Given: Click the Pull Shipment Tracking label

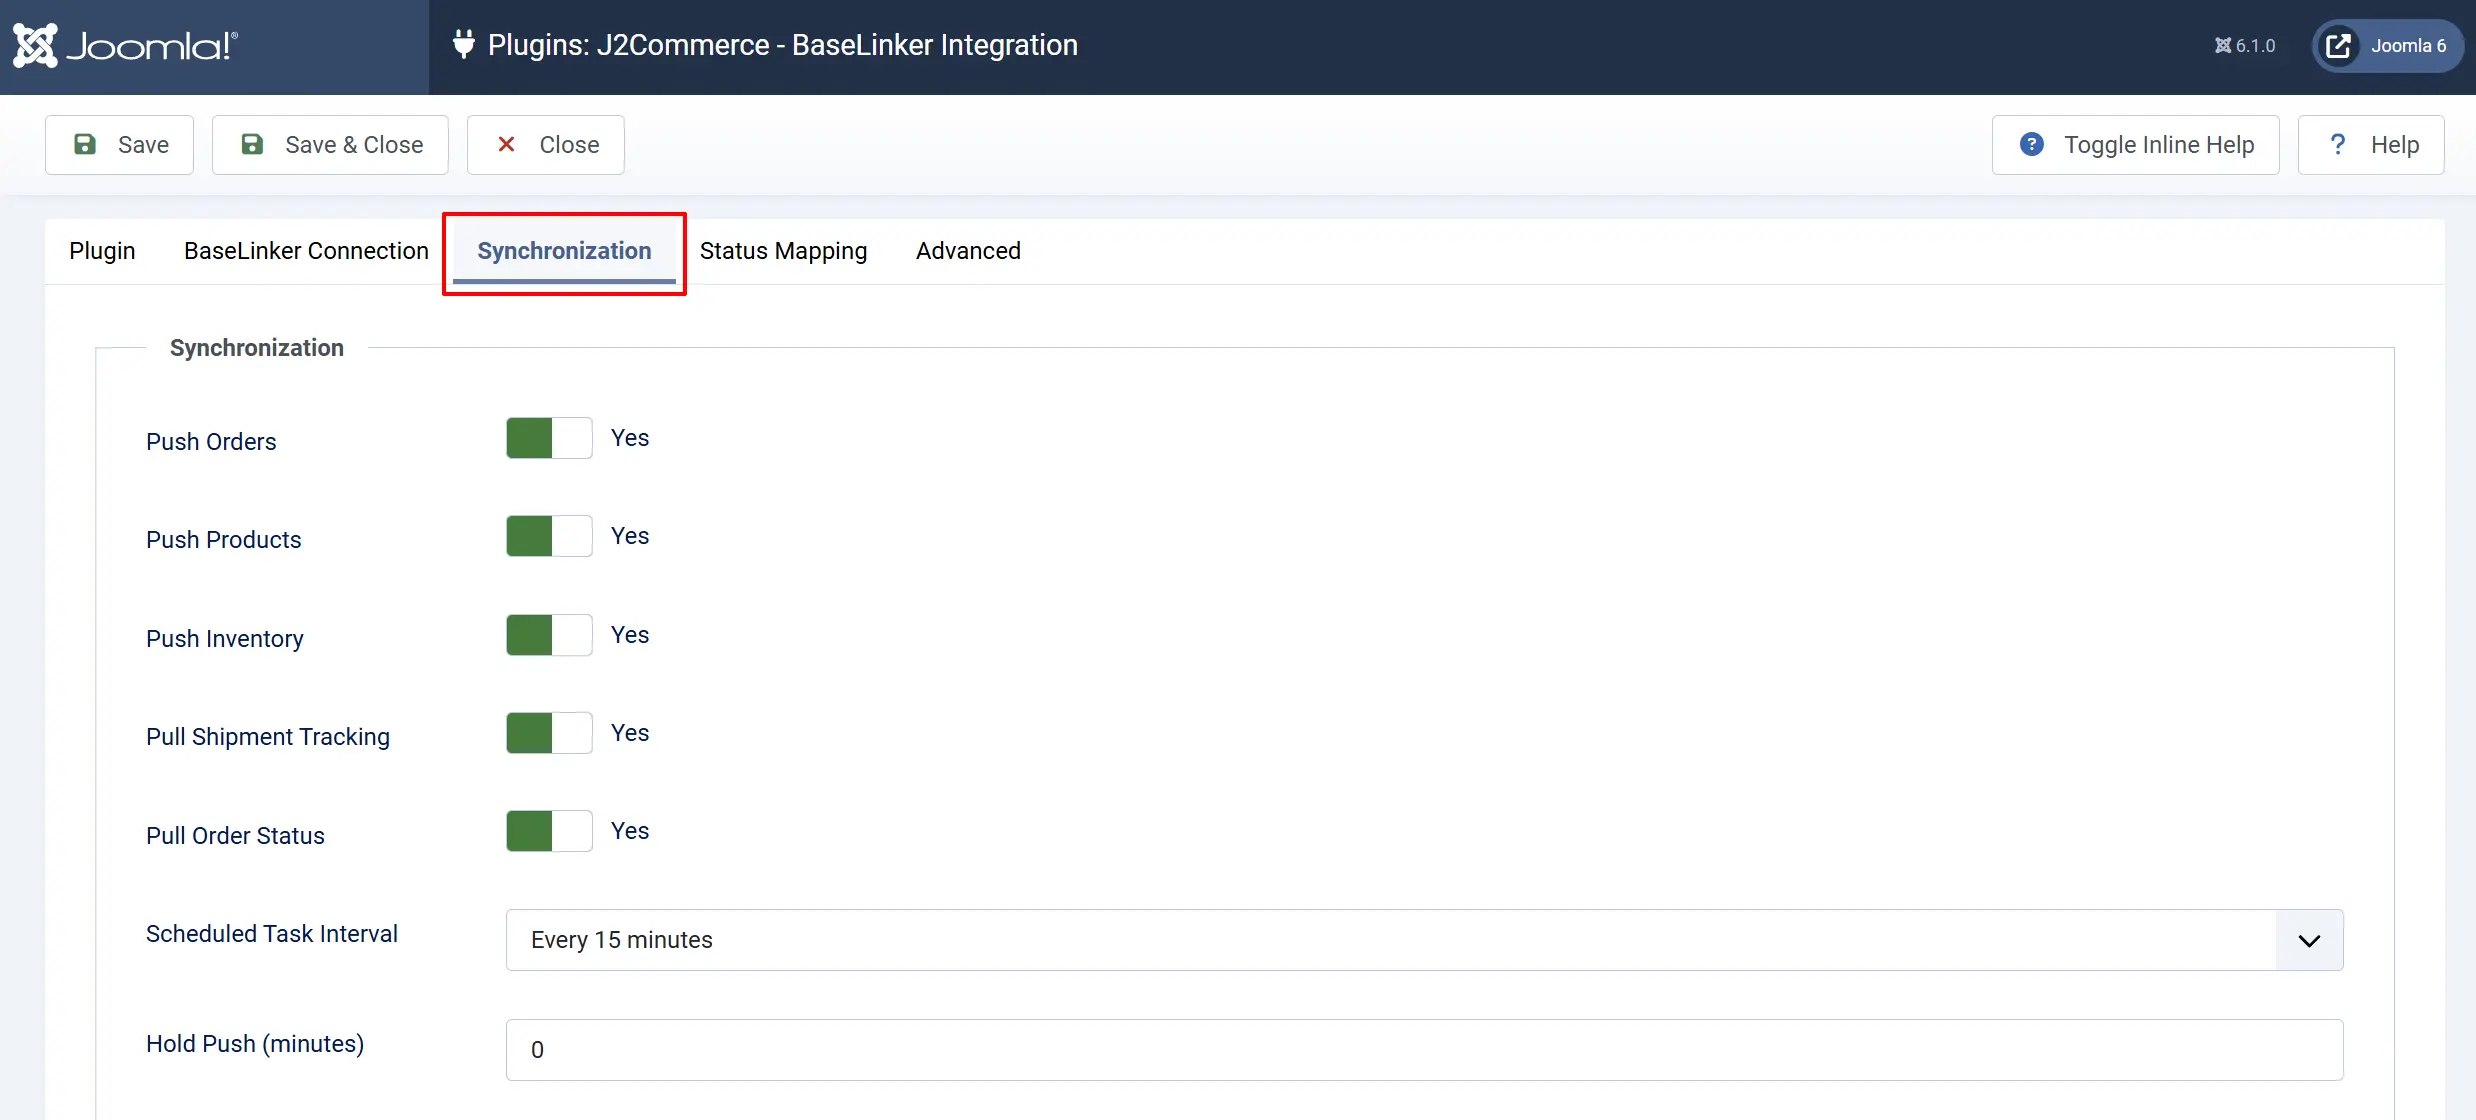Looking at the screenshot, I should click(x=268, y=737).
